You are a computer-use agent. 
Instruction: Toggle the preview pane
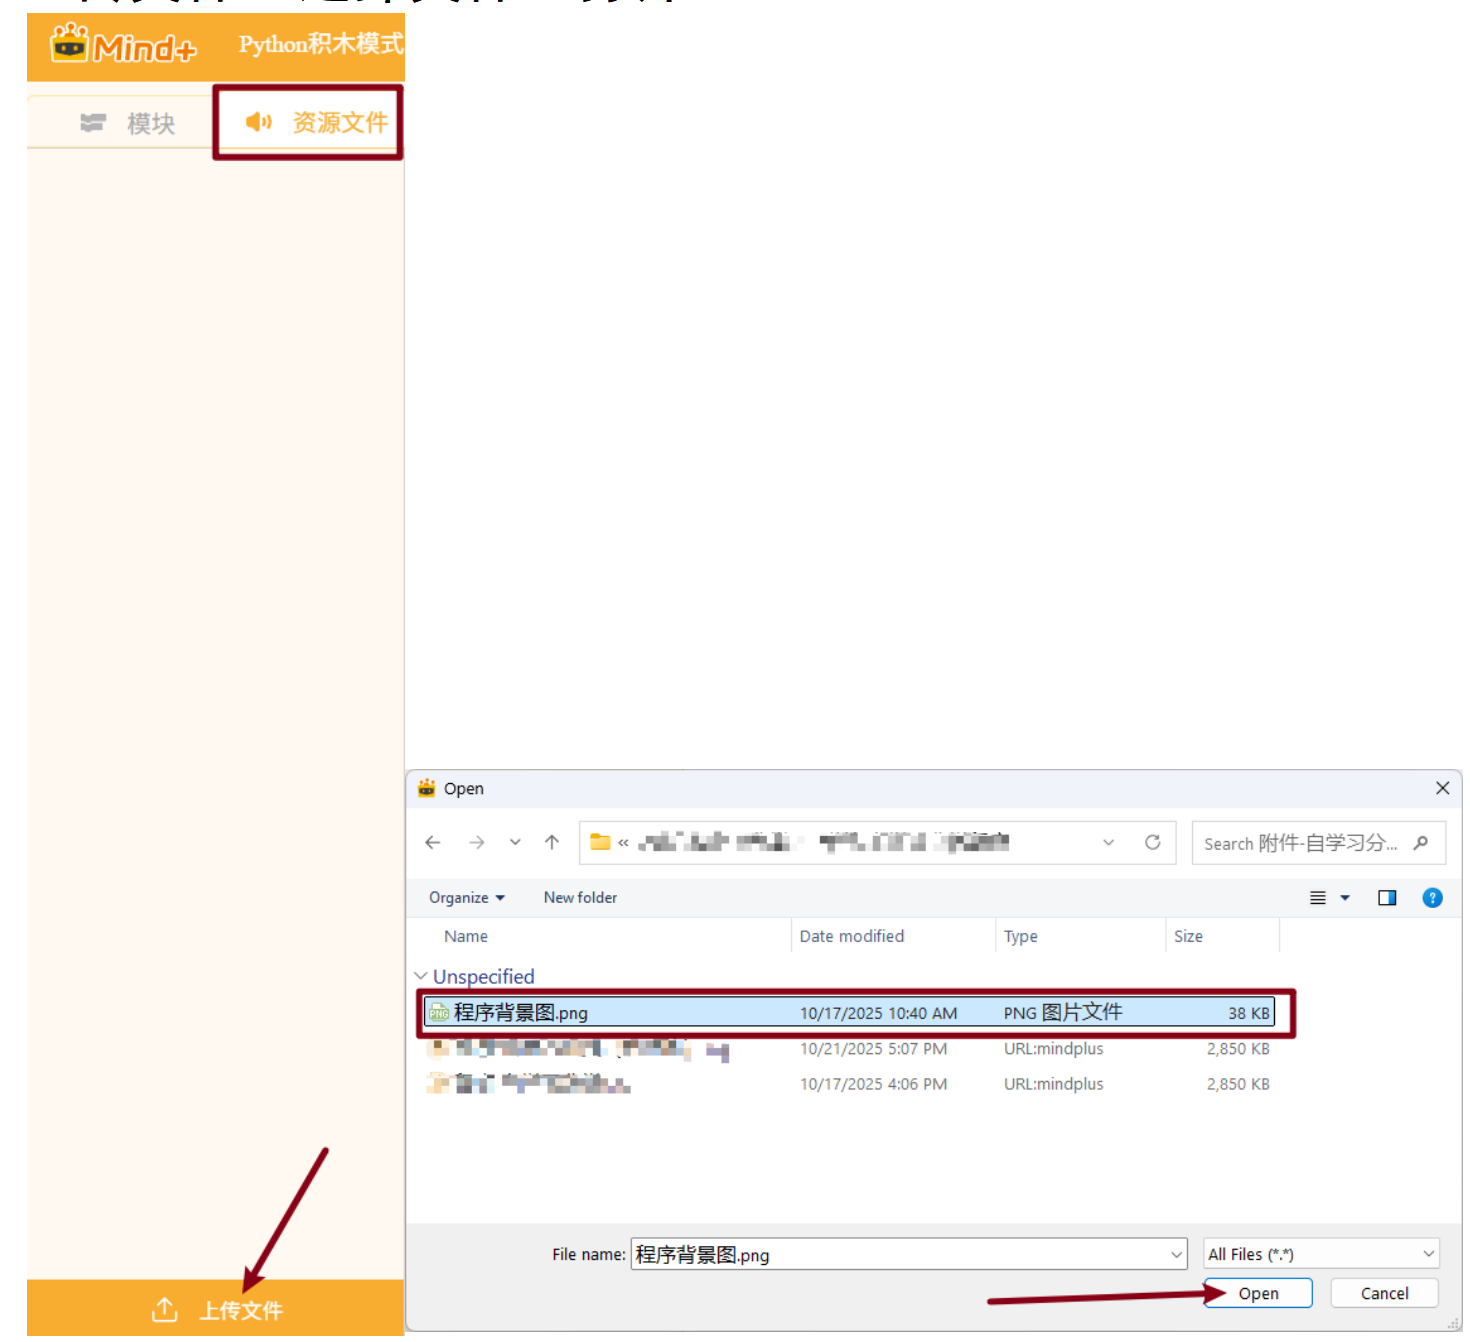click(x=1387, y=898)
